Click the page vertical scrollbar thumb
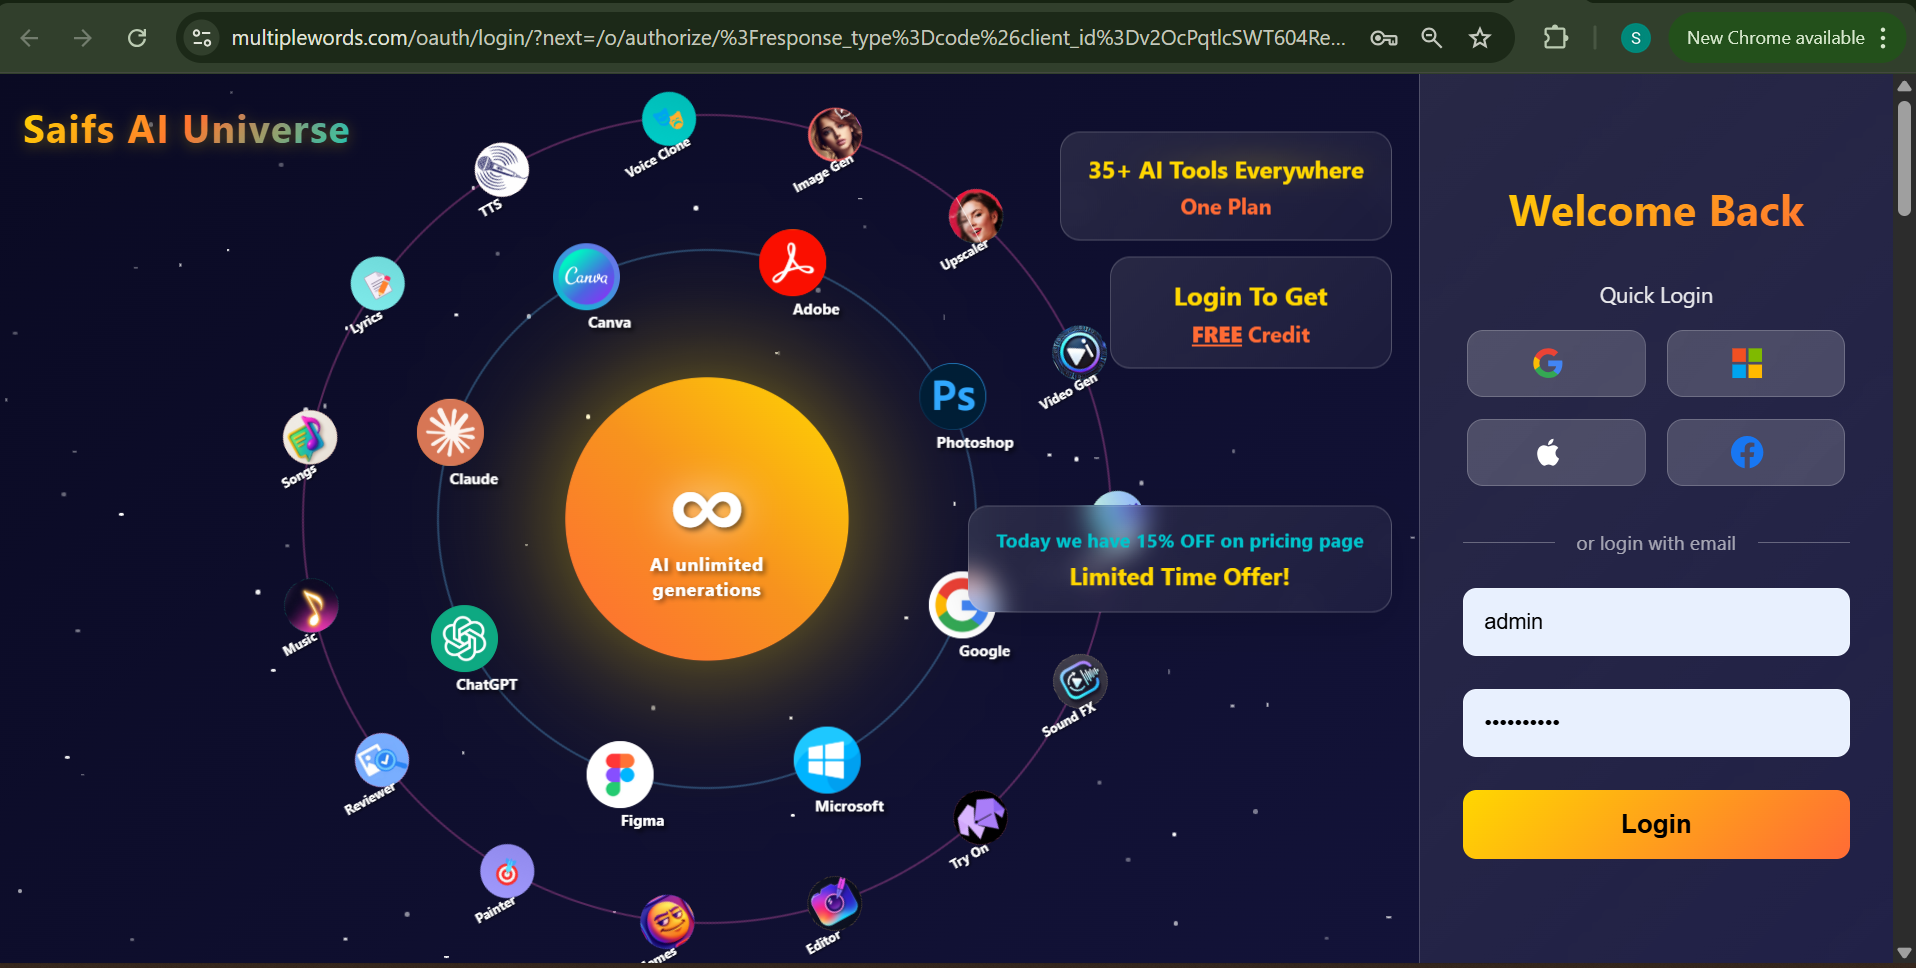 pyautogui.click(x=1904, y=158)
